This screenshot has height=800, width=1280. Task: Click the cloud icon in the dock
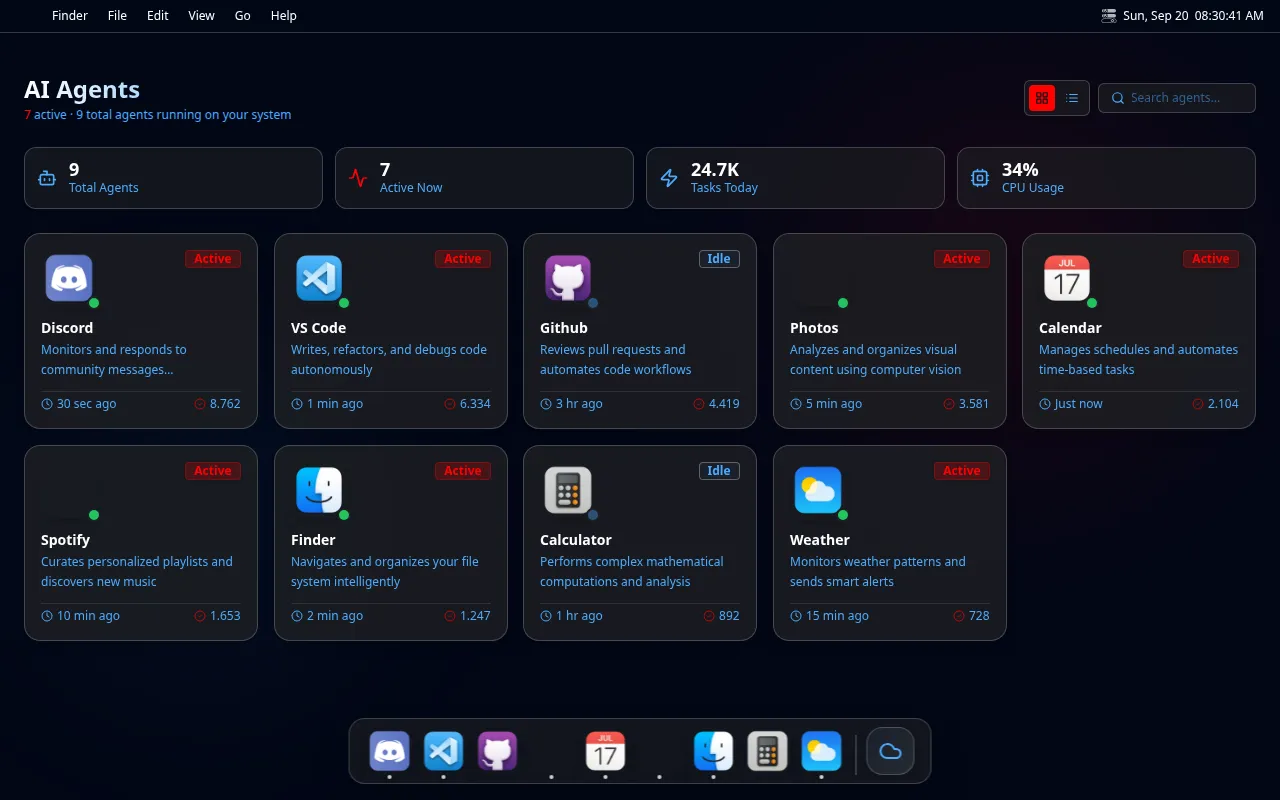click(x=891, y=751)
